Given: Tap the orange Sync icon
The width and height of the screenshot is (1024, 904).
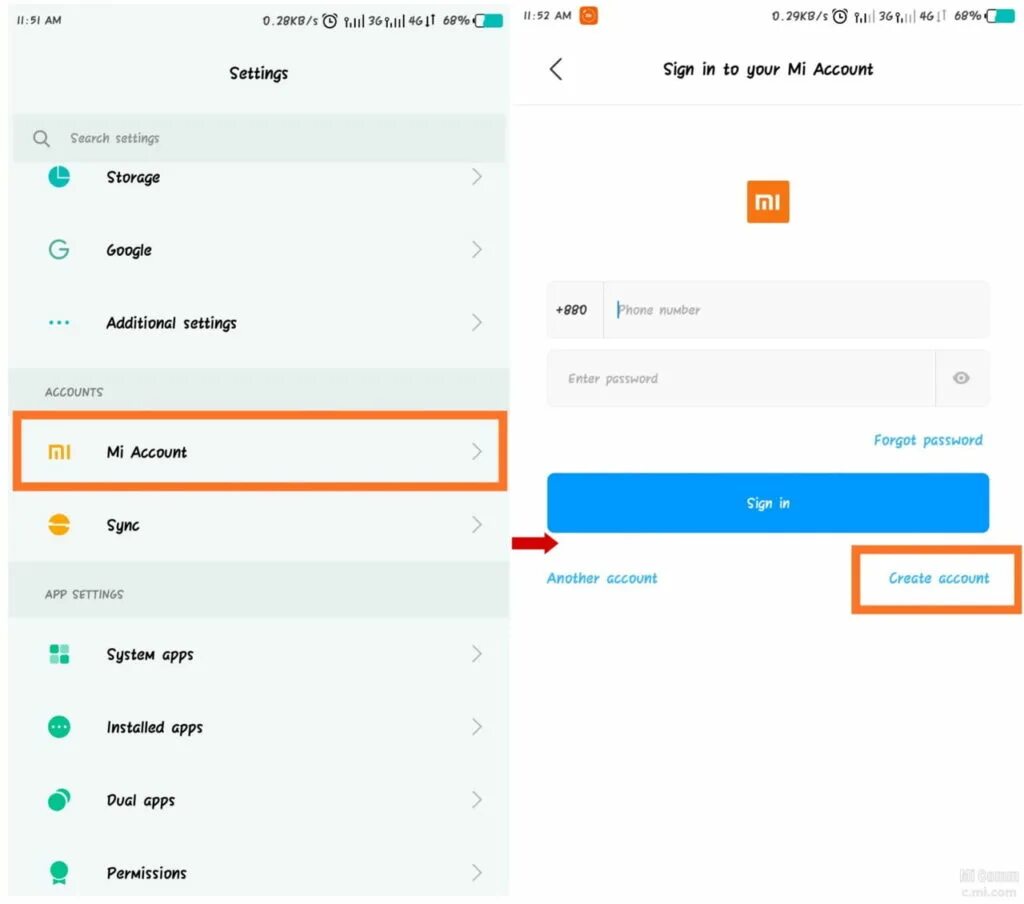Looking at the screenshot, I should pyautogui.click(x=59, y=525).
